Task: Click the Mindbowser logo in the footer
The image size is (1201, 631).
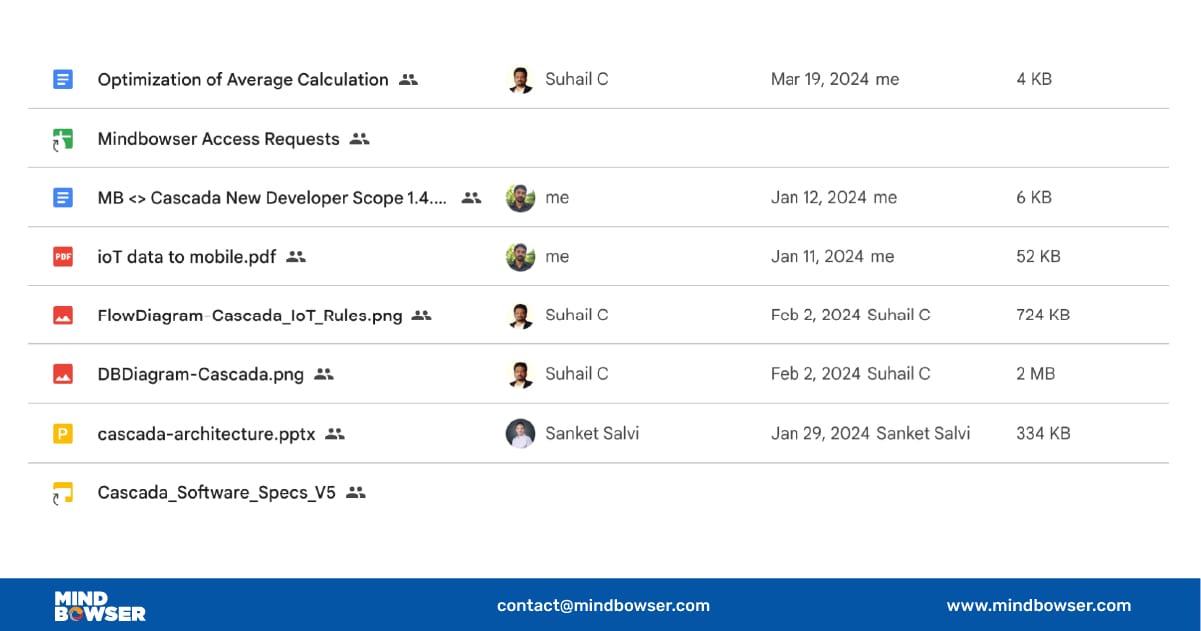Action: point(99,605)
